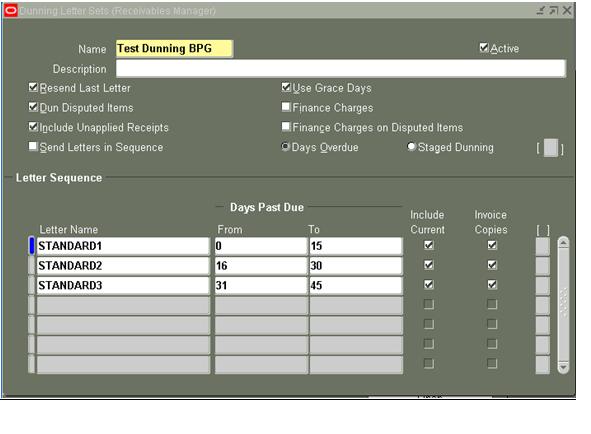Viewport: 591px width, 434px height.
Task: Click the record indicator beside STANDARD1
Action: [x=32, y=246]
